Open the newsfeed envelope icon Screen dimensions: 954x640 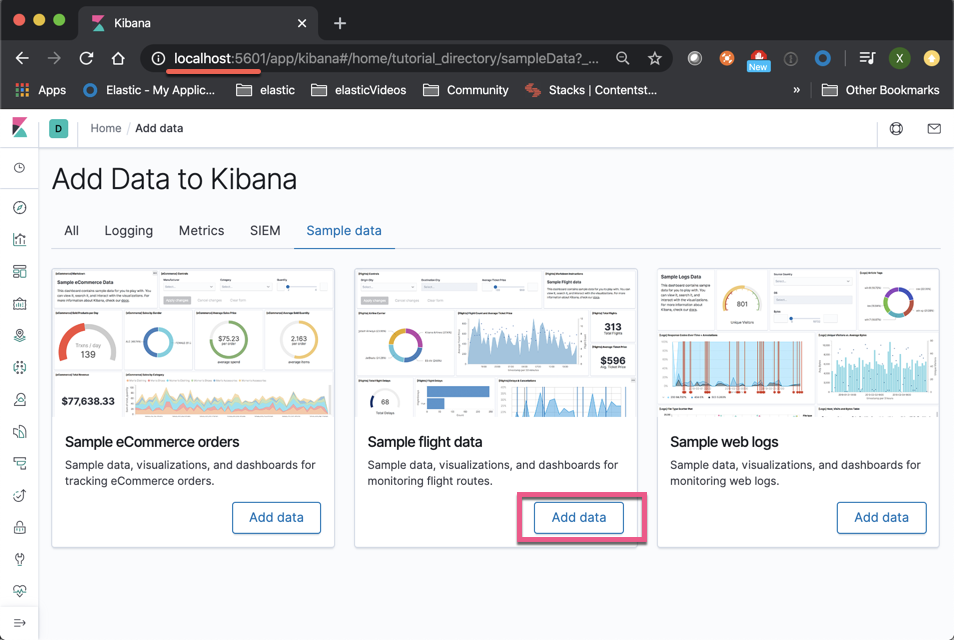click(932, 128)
